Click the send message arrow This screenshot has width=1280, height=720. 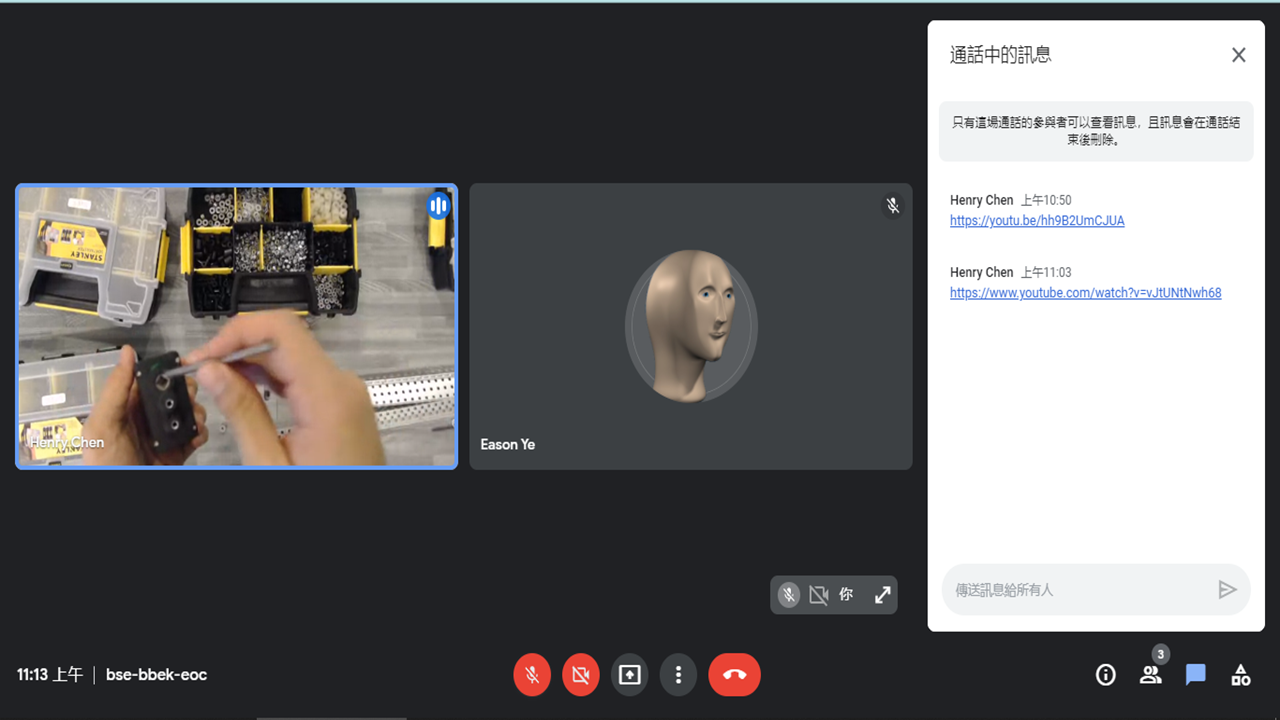(1227, 590)
